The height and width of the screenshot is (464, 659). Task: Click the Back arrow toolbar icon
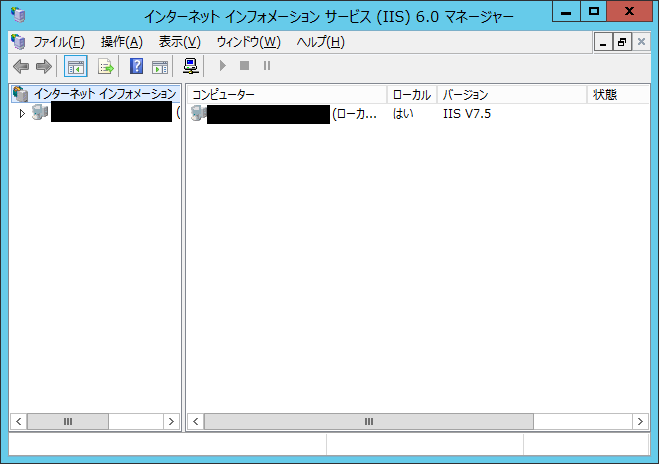pos(21,66)
